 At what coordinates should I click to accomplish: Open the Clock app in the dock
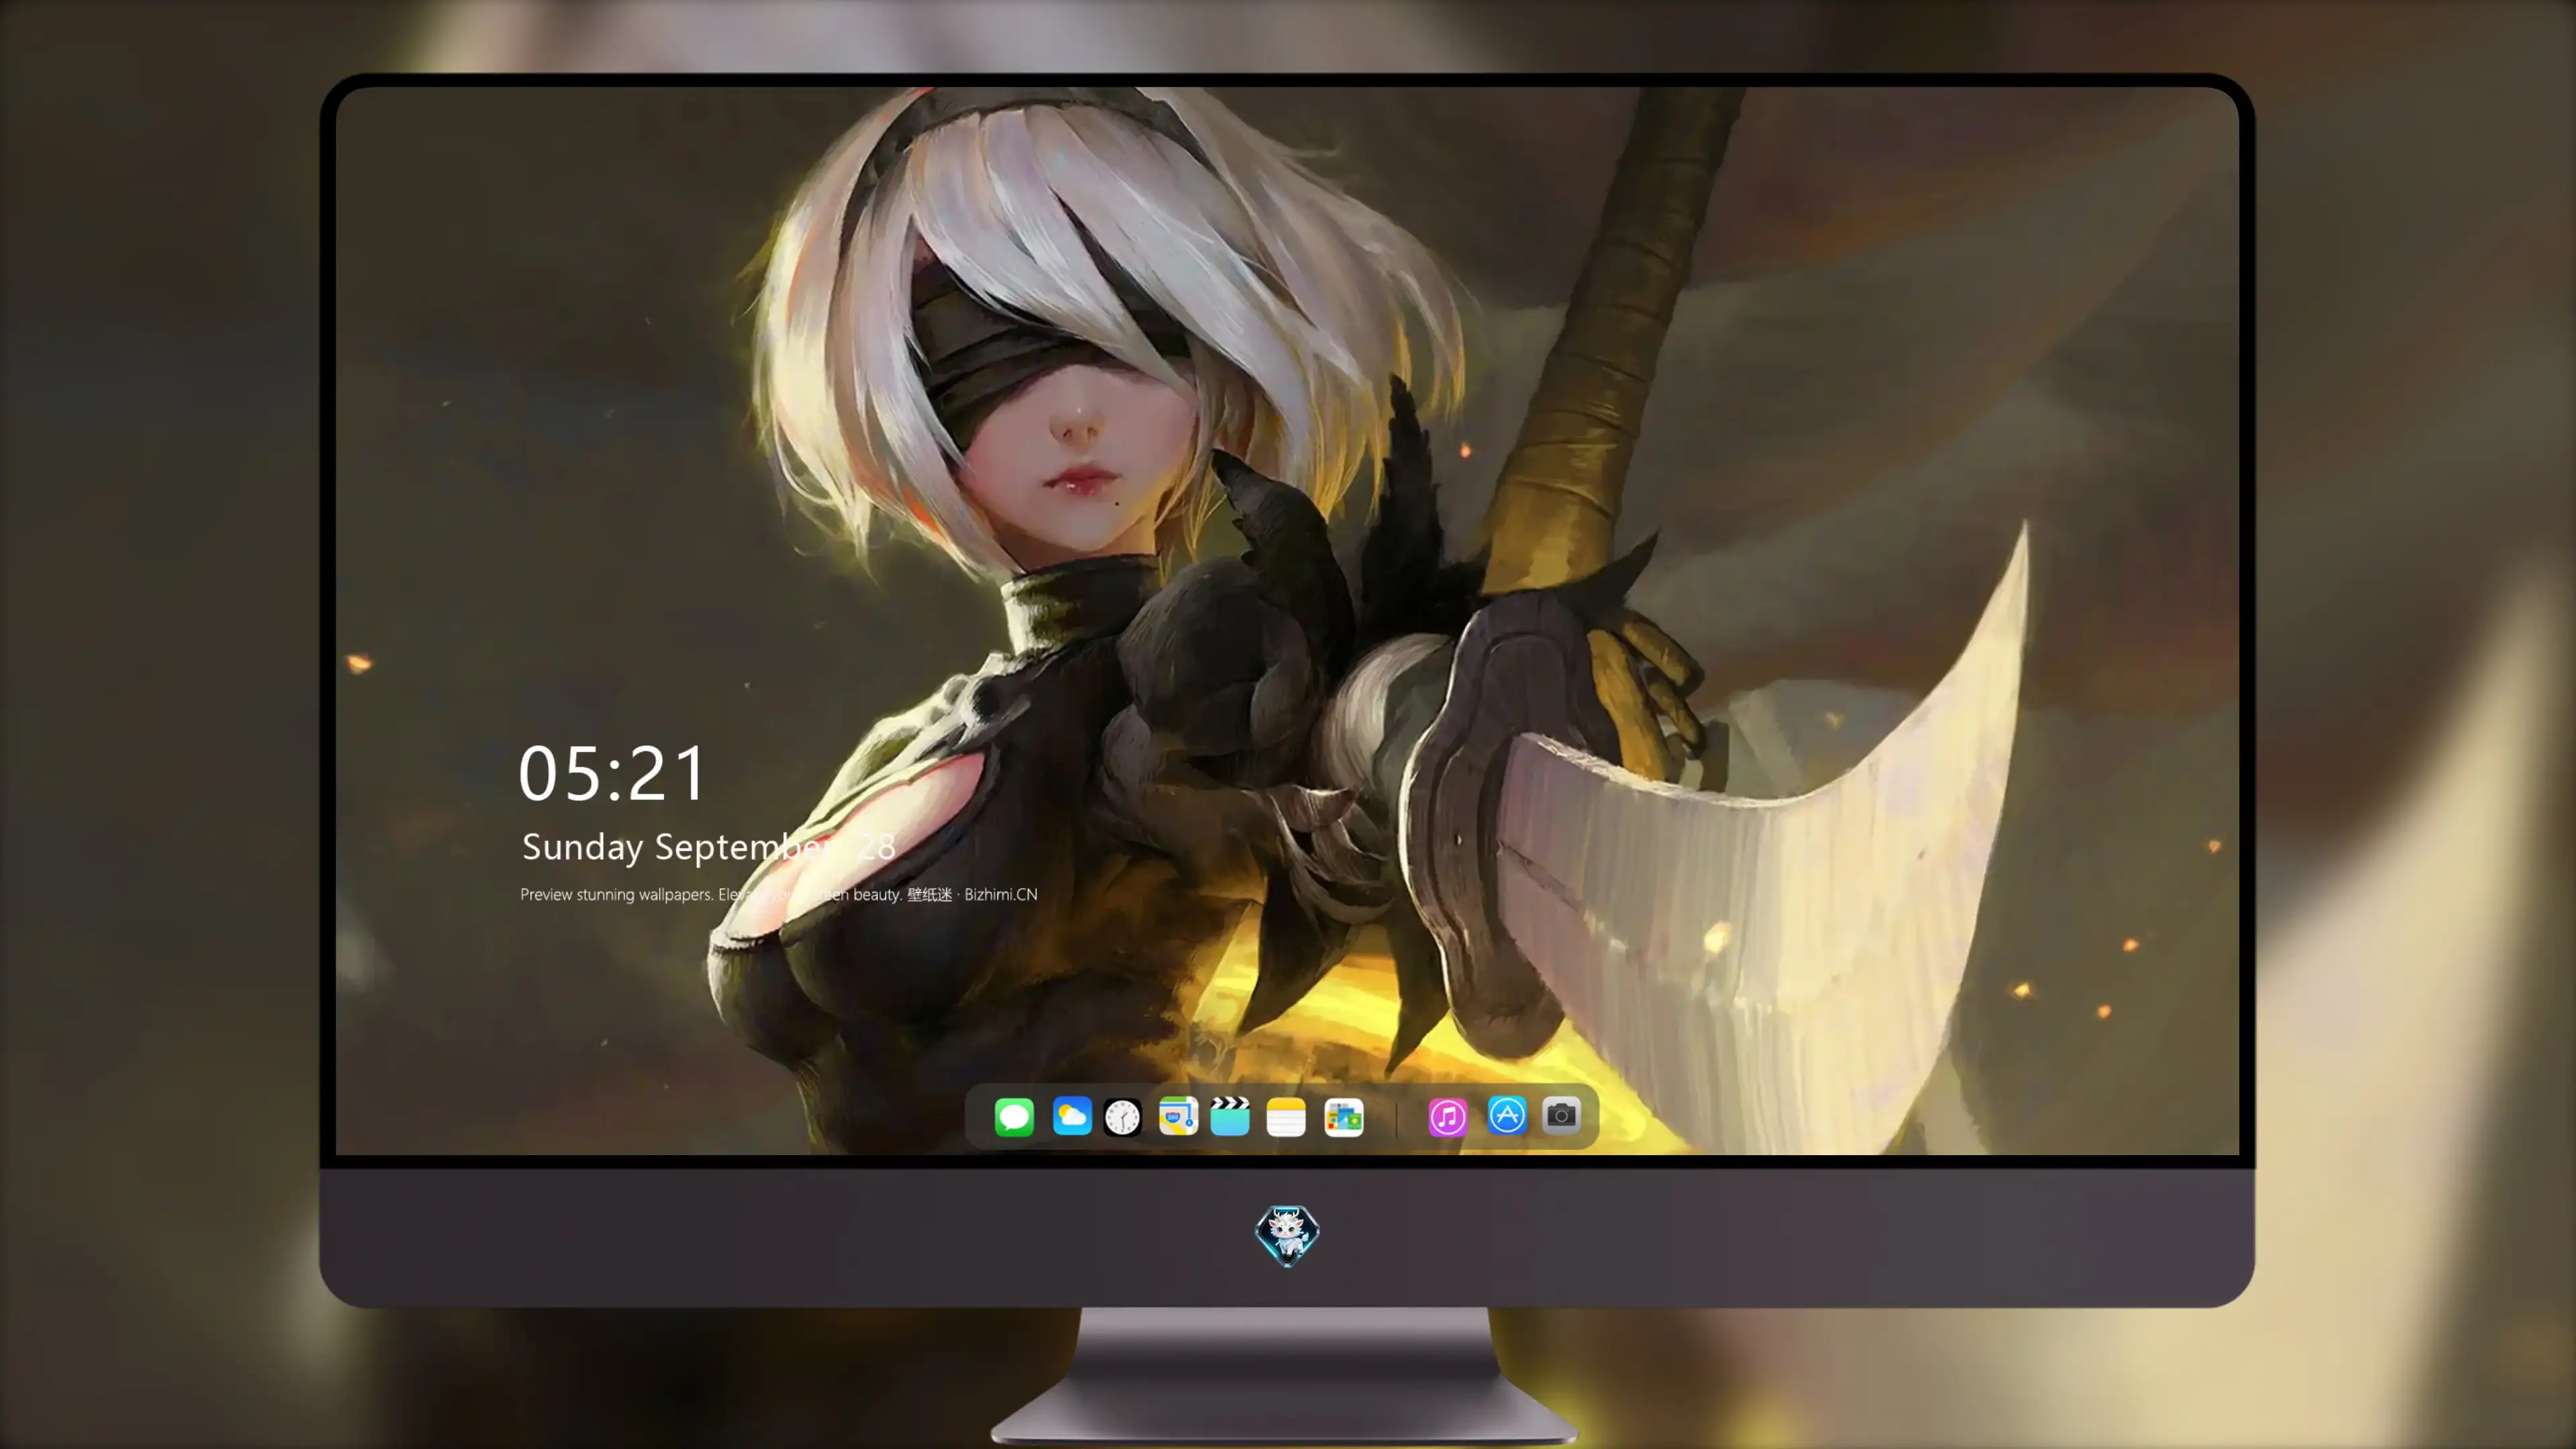(x=1122, y=1117)
